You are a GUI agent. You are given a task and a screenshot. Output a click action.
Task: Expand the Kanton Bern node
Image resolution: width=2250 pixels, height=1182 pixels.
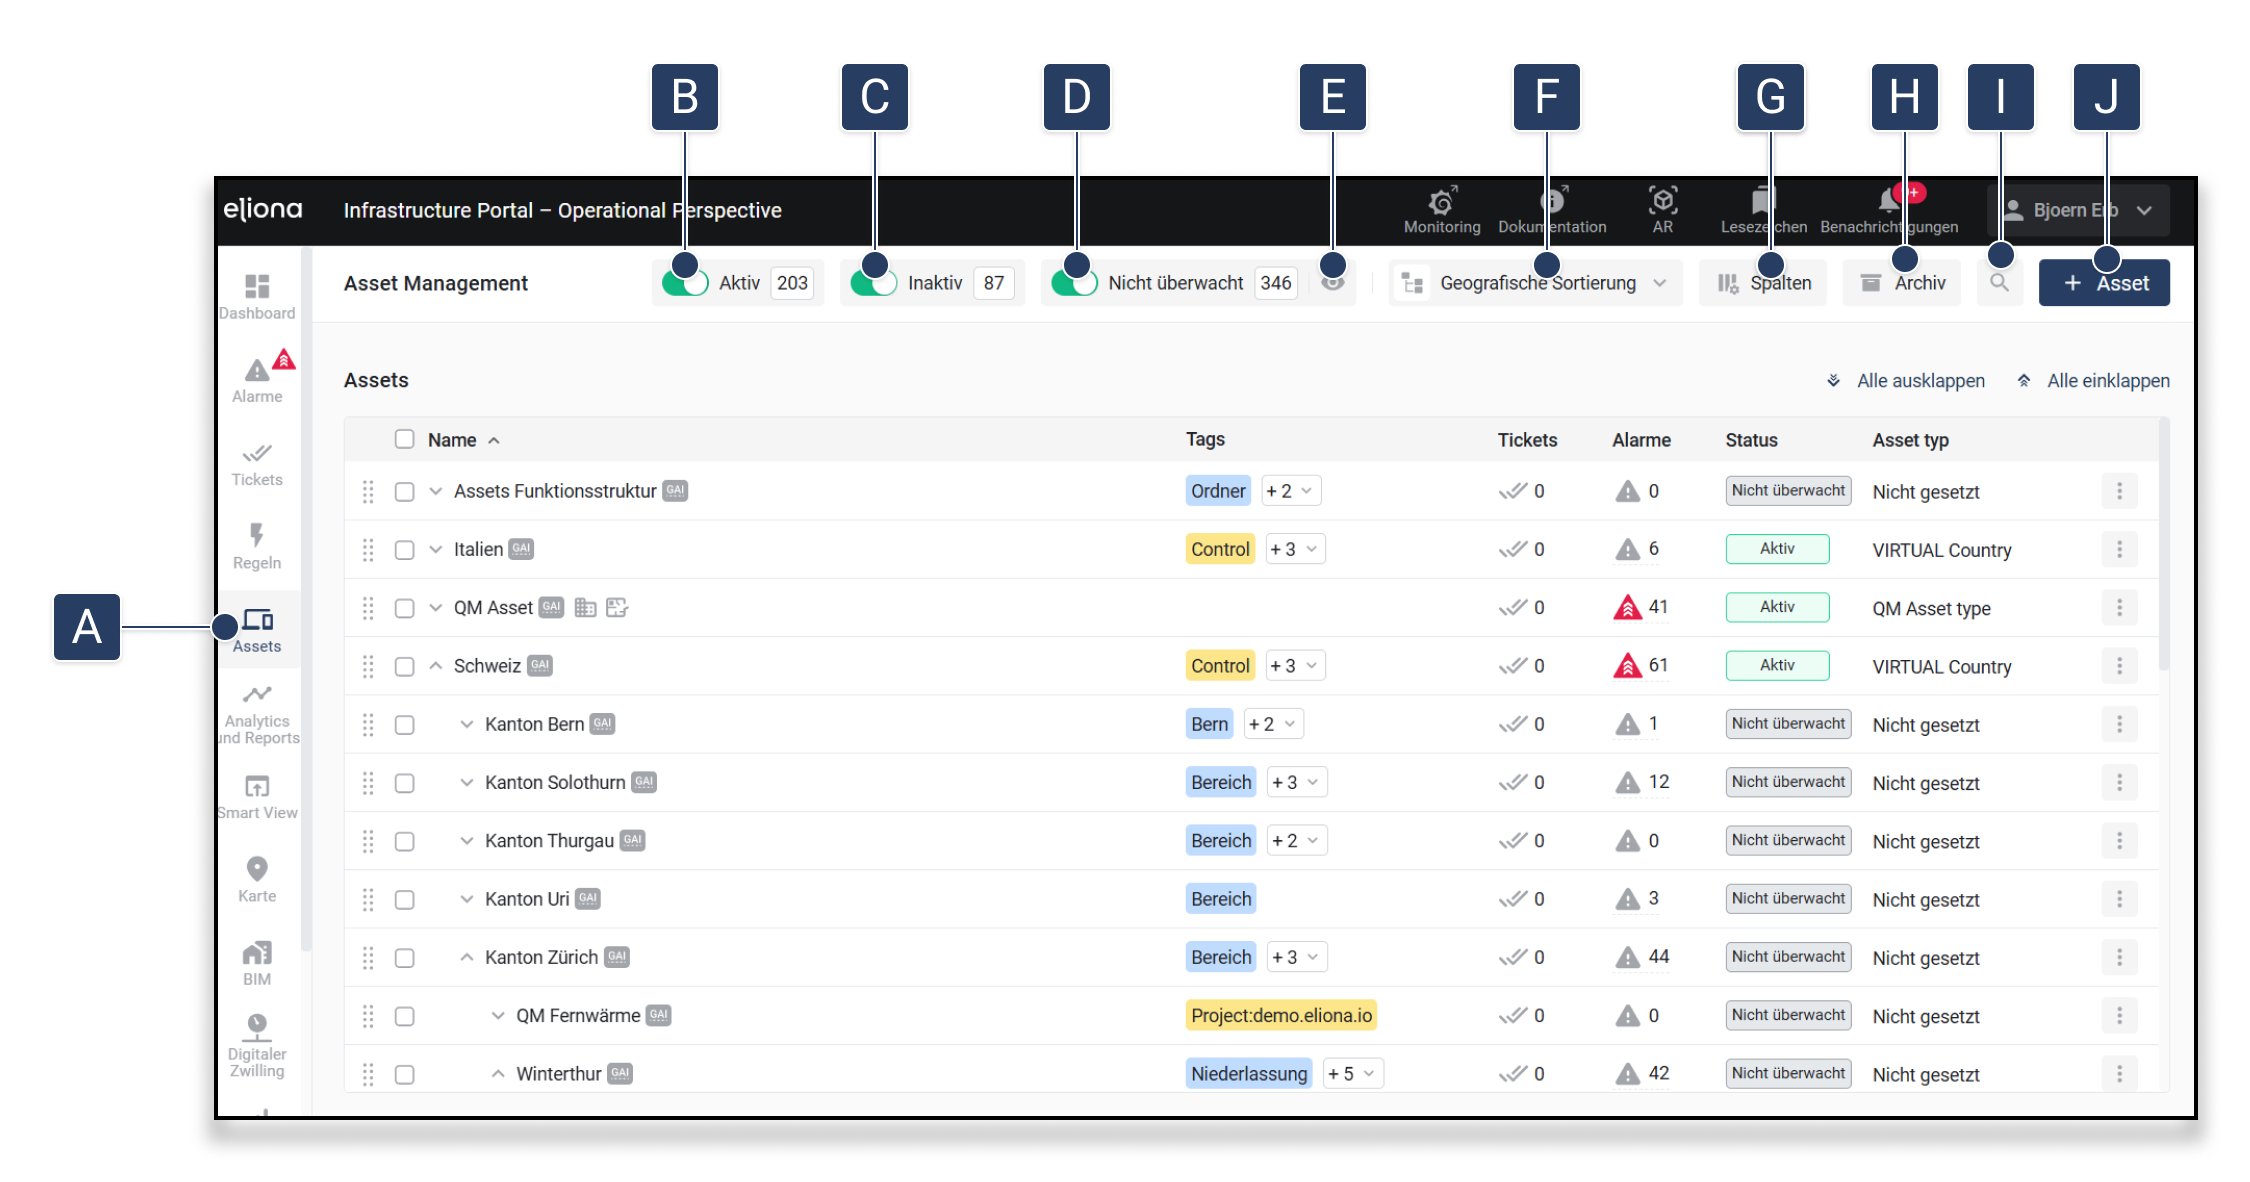[x=467, y=724]
